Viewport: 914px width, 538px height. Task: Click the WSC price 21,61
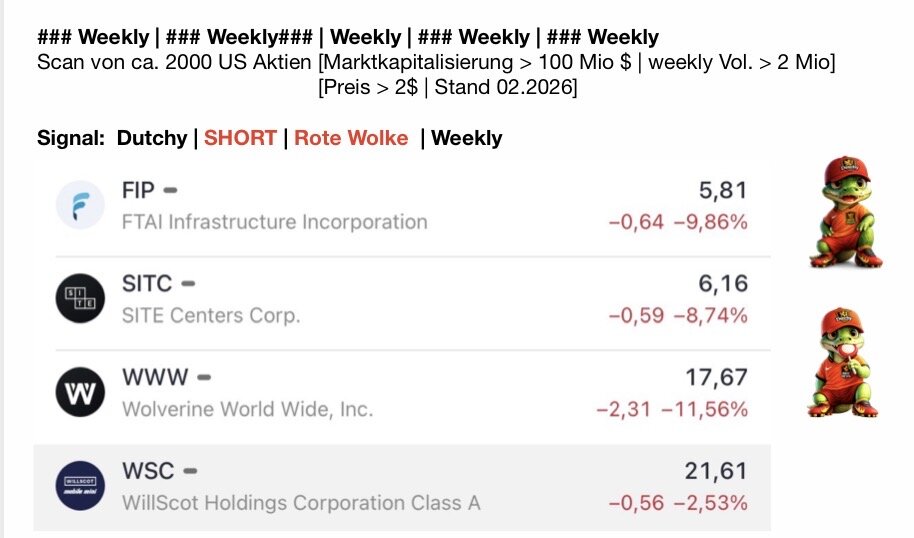pos(715,471)
